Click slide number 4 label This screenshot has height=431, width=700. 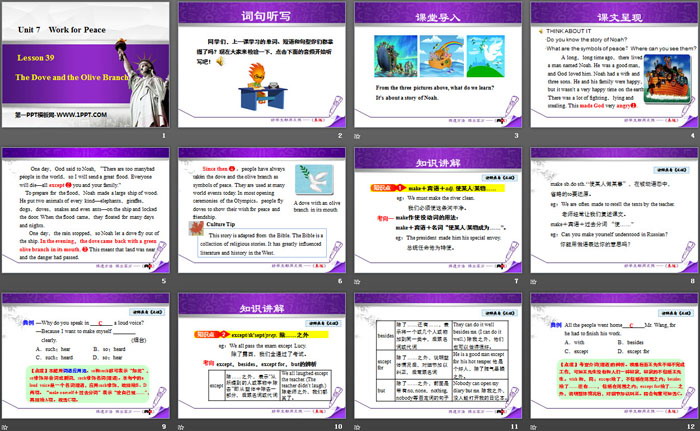[x=693, y=135]
